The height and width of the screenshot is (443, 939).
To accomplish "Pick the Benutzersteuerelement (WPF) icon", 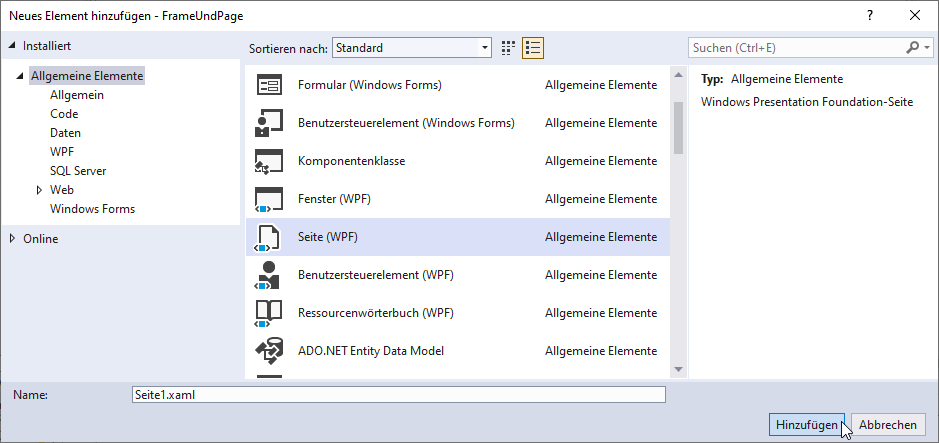I will [x=269, y=275].
